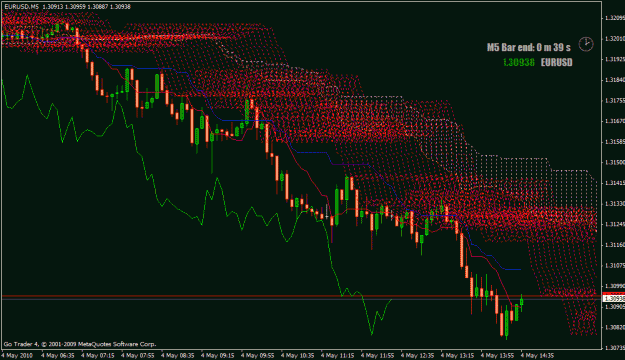Click the 1.31500 price axis label
Screen dimensions: 625x360
point(615,162)
